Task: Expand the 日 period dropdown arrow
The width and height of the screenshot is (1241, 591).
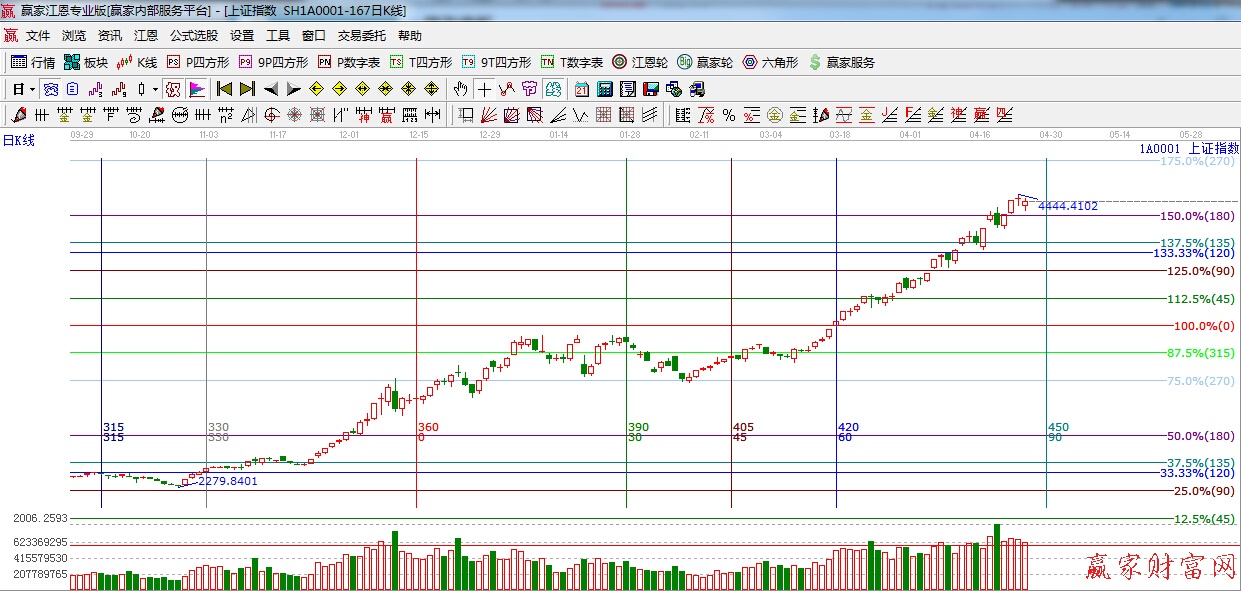Action: pos(32,89)
